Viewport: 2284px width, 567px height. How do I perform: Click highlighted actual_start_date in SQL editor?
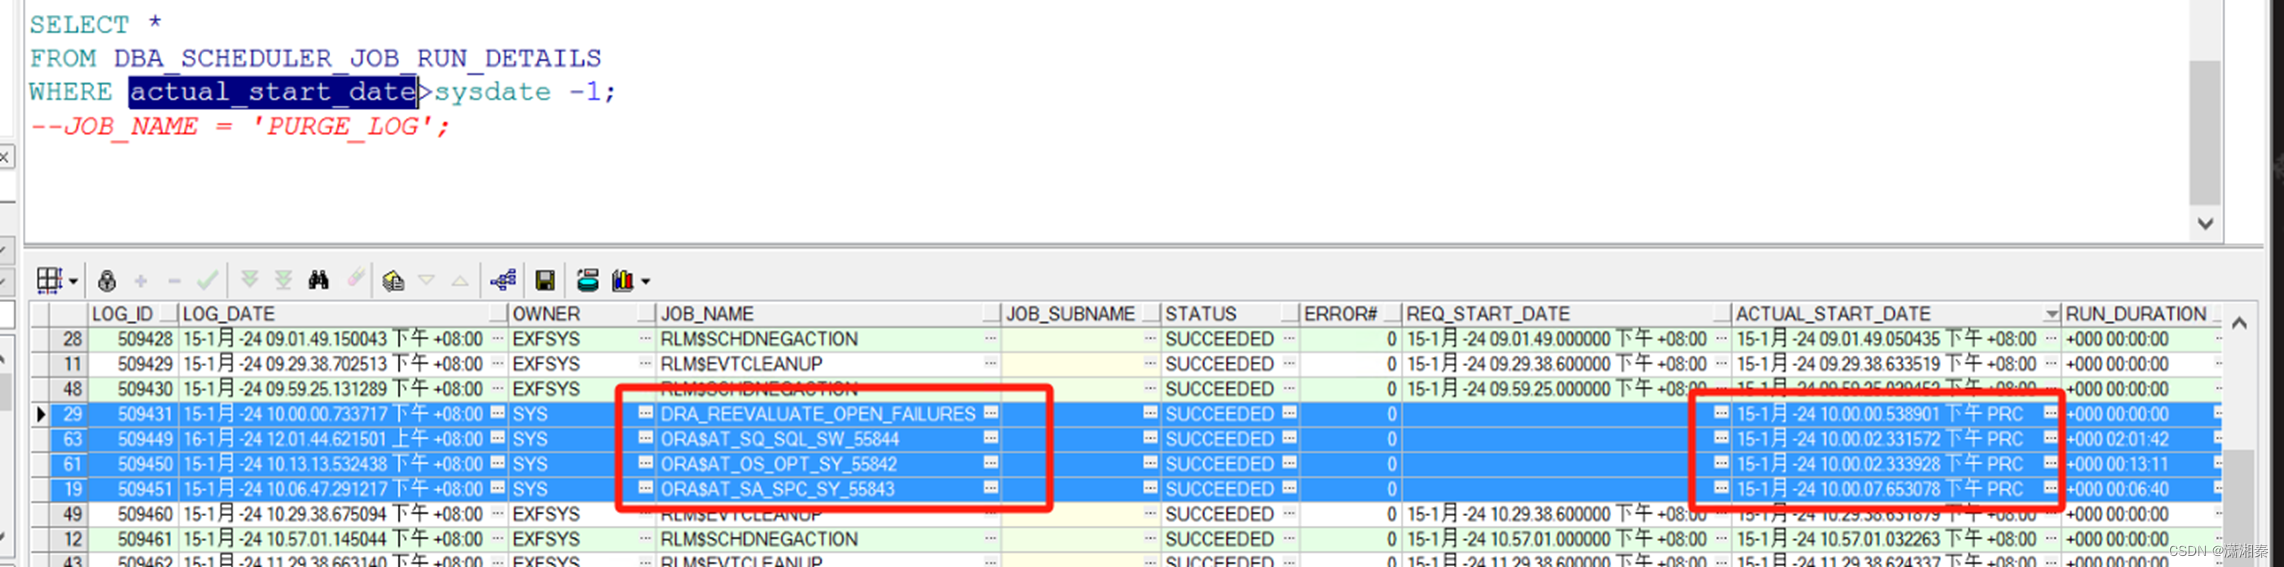click(x=273, y=92)
